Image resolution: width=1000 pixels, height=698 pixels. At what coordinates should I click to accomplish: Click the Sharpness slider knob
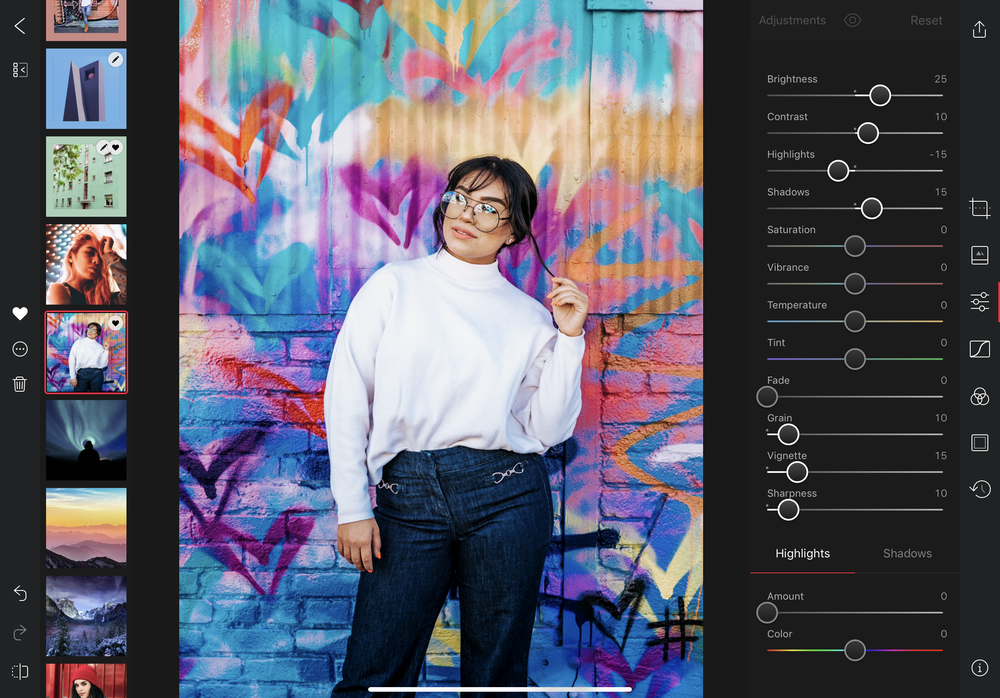(788, 509)
